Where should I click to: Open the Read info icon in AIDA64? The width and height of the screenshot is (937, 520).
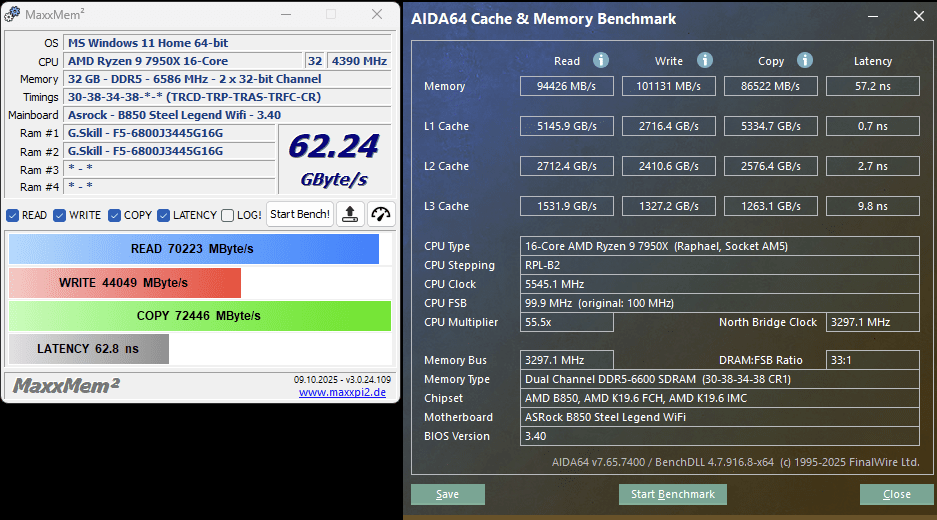pos(601,60)
